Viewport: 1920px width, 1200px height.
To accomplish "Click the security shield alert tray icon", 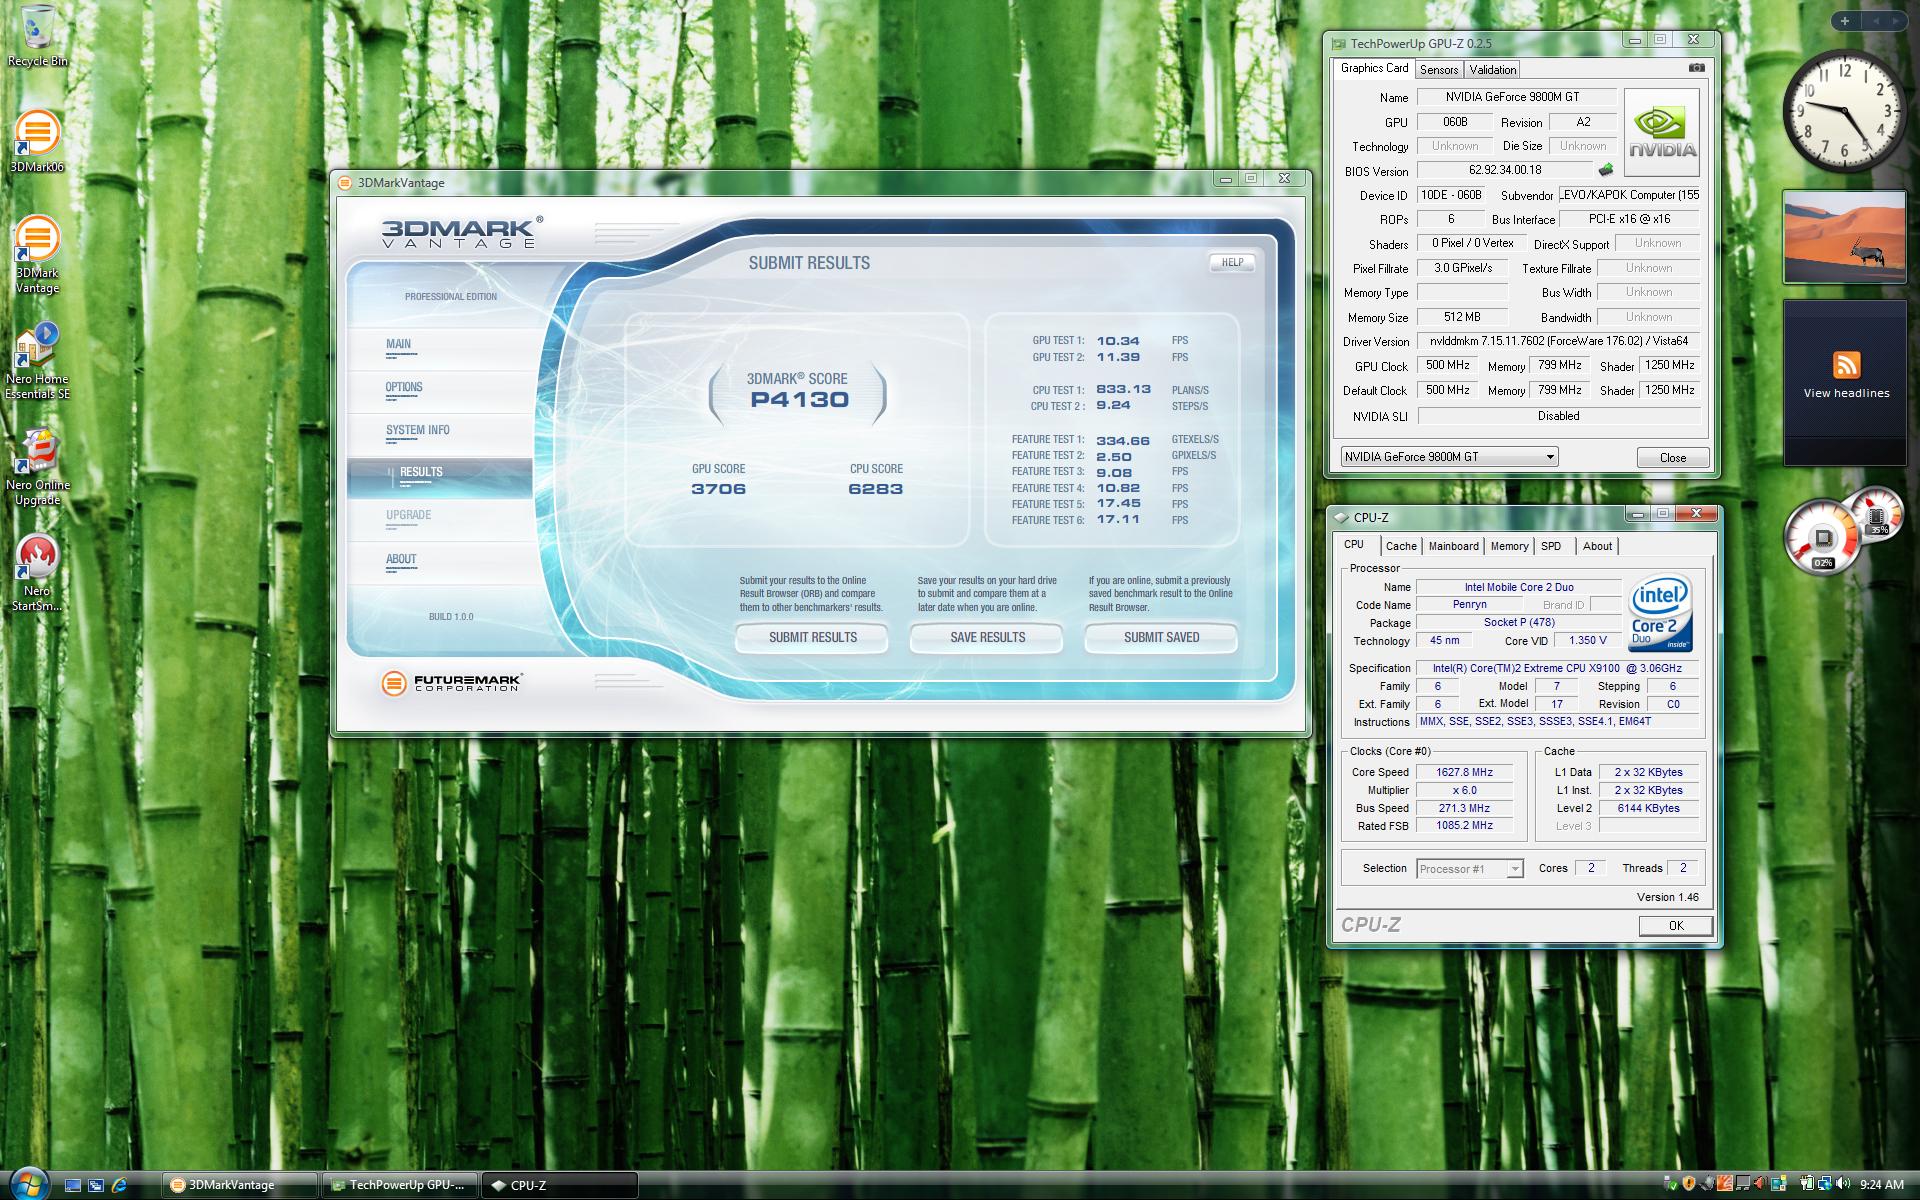I will coord(1689,1185).
